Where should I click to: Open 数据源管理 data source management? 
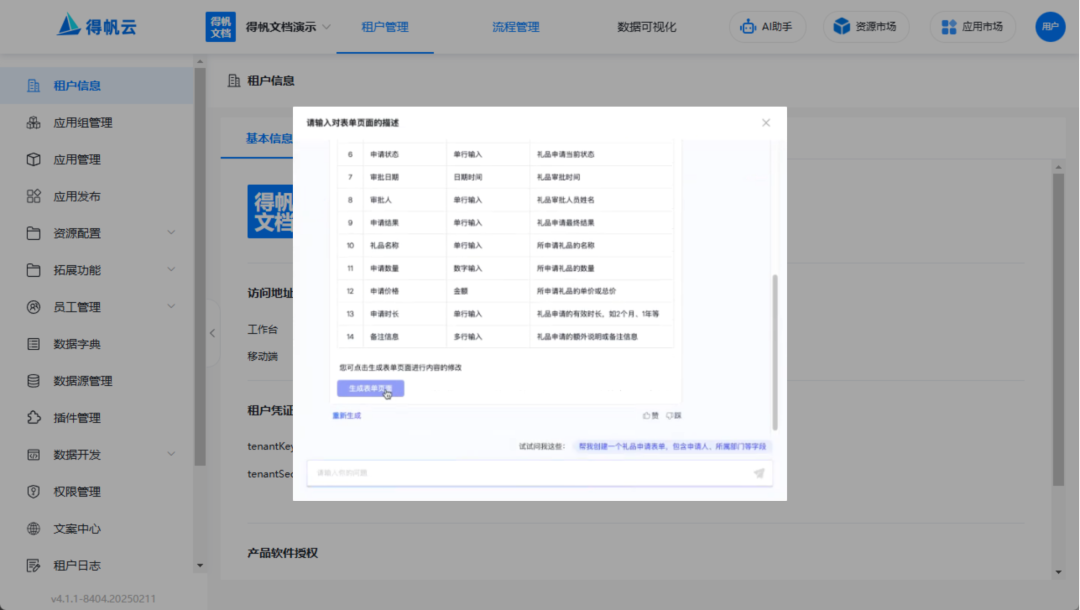point(82,380)
